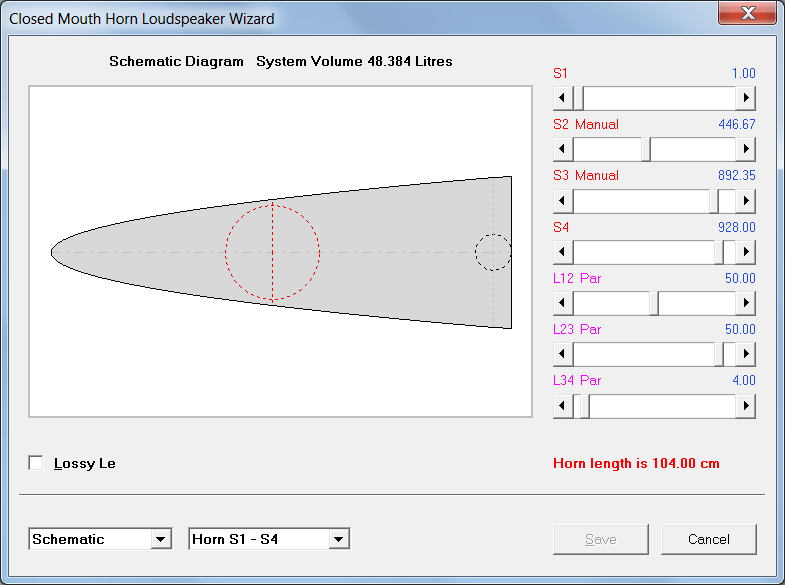Click the L34 Par label

coord(577,380)
